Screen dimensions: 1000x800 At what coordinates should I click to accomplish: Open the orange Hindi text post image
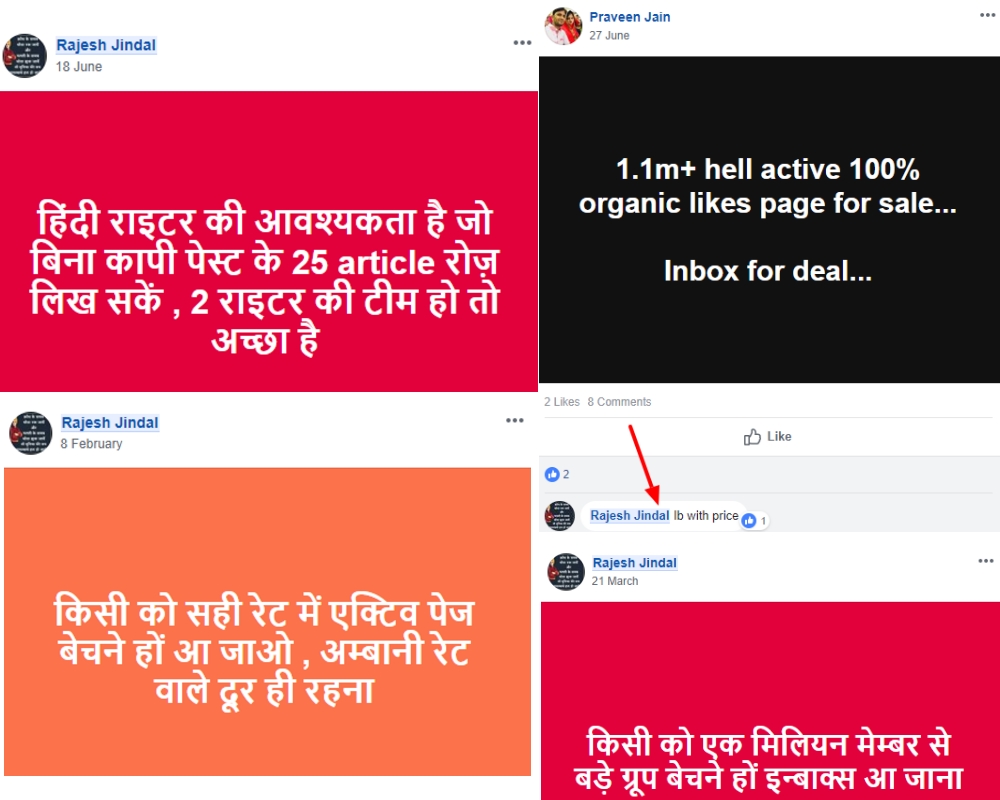(267, 622)
